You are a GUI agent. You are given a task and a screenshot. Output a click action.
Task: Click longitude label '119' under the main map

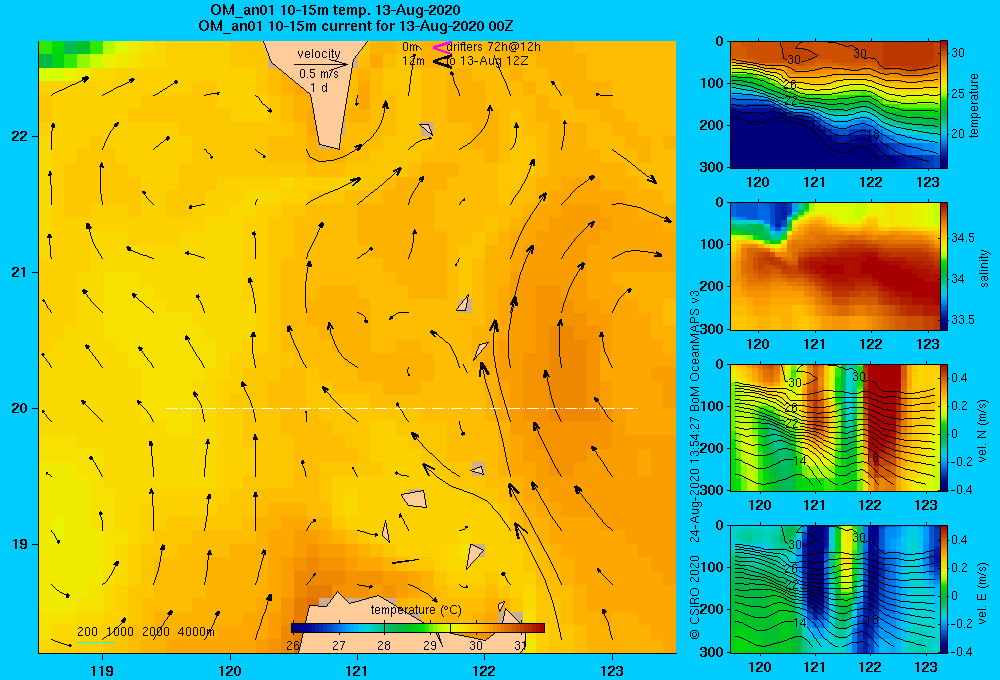pos(102,671)
